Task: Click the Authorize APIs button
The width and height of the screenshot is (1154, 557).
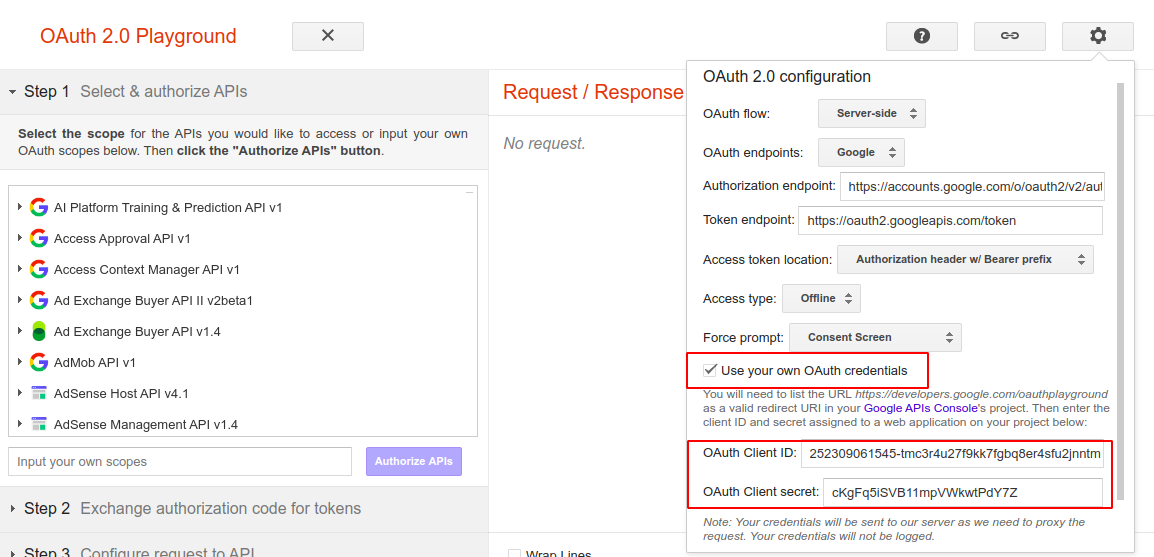Action: tap(414, 461)
